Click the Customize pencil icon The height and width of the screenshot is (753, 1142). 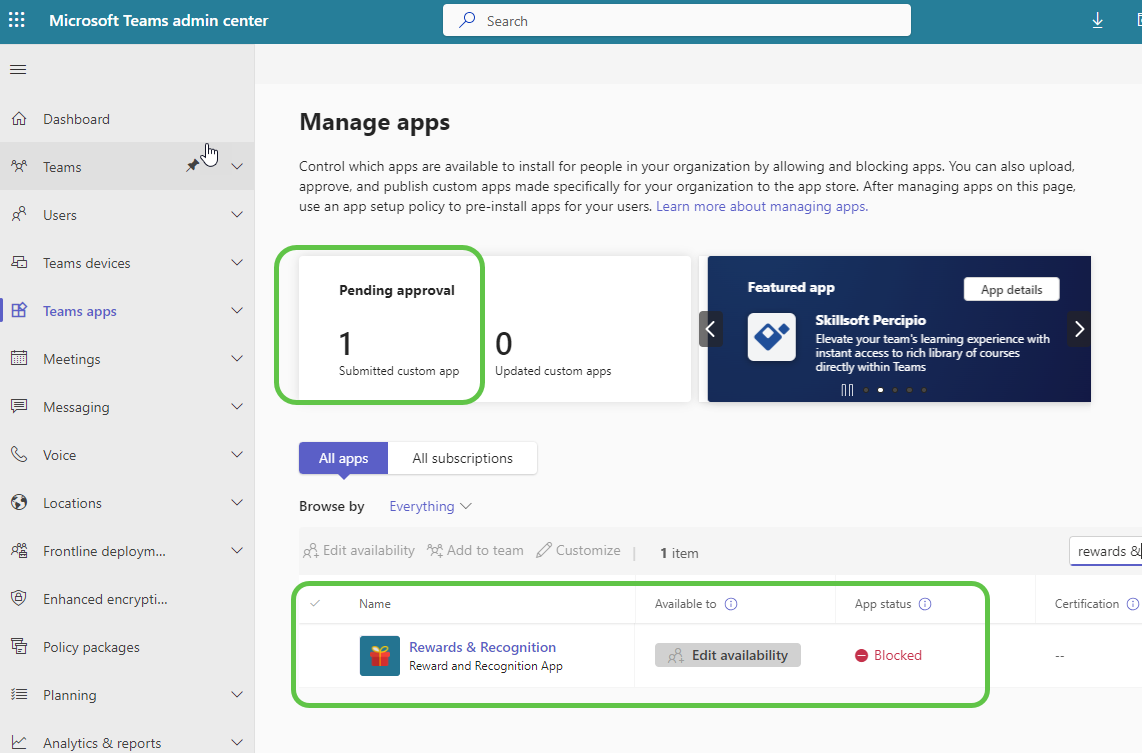pyautogui.click(x=544, y=549)
